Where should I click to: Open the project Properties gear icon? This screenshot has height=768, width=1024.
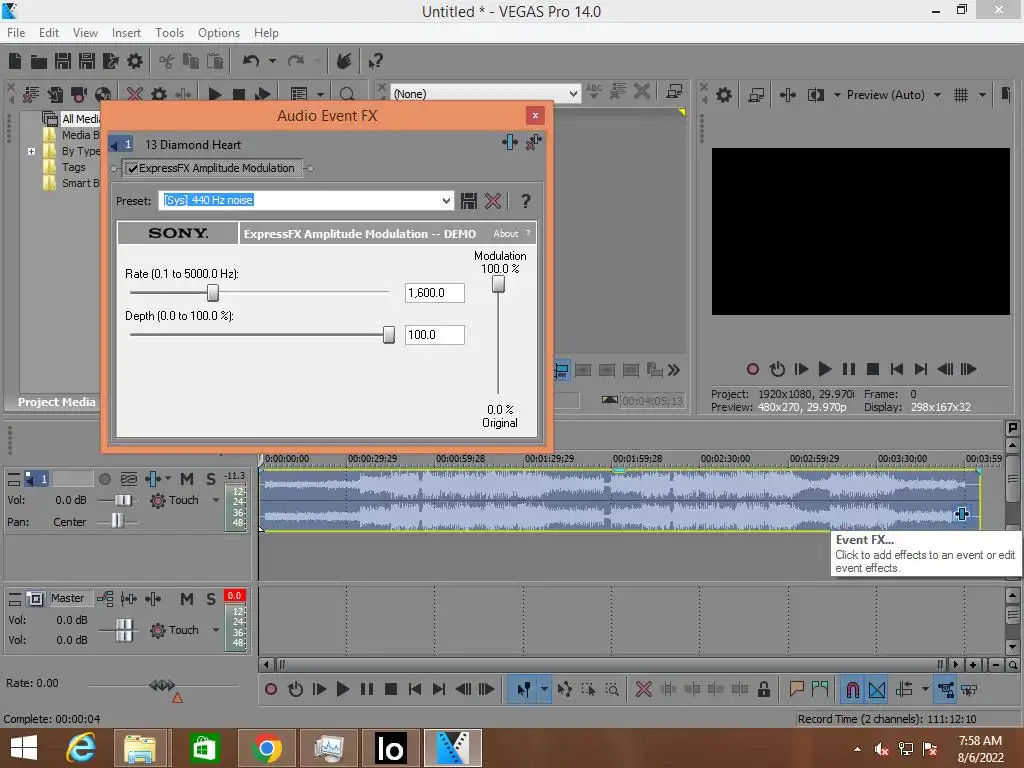pos(135,61)
